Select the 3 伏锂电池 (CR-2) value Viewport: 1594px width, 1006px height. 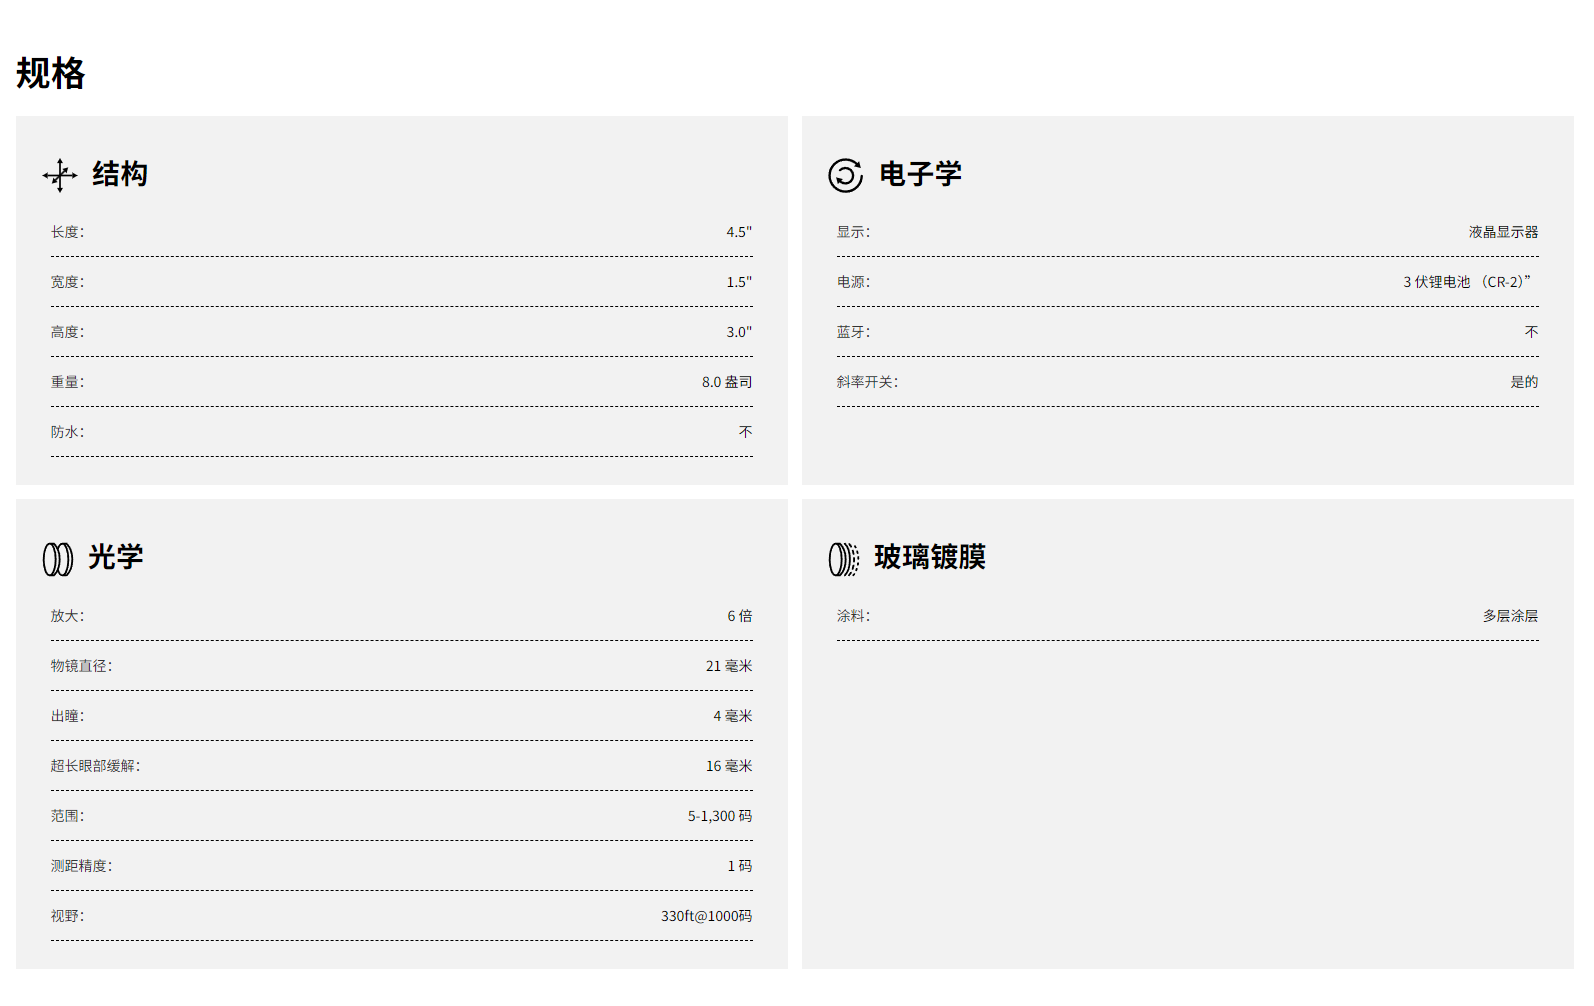[x=1467, y=282]
